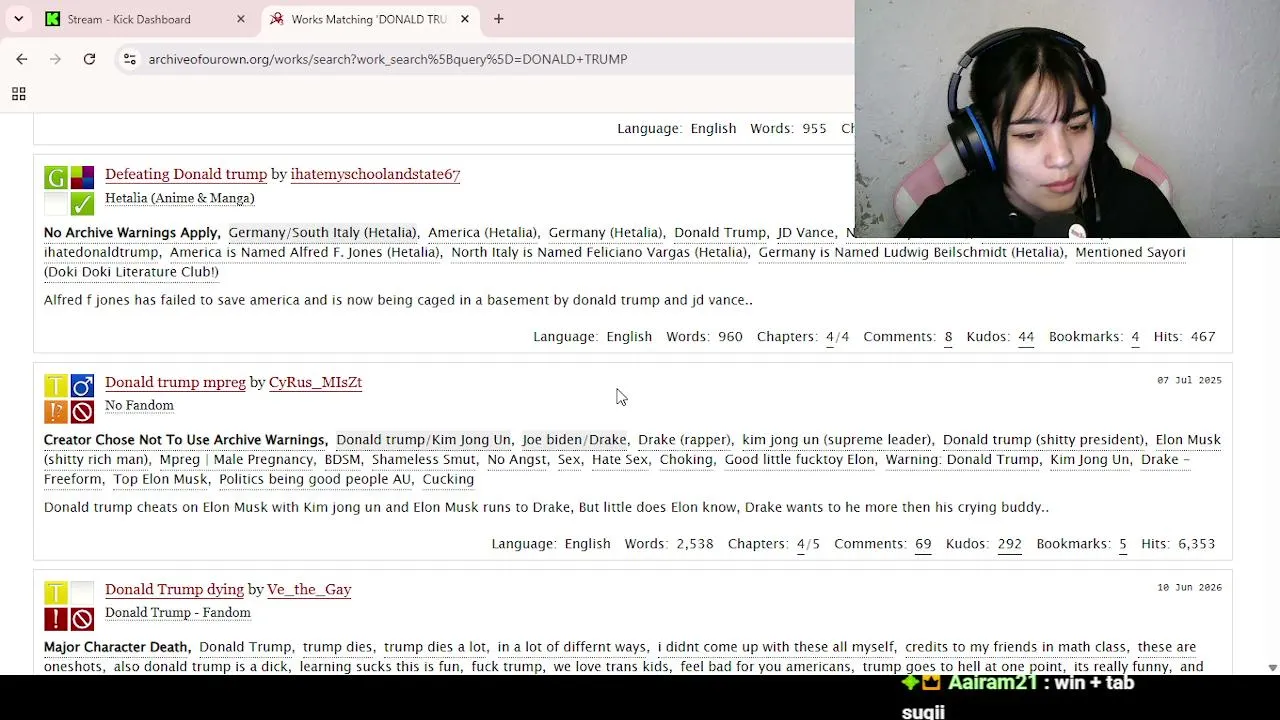Visit author CyRus_MIsZt's profile
Screen dimensions: 1280x720
click(x=315, y=382)
